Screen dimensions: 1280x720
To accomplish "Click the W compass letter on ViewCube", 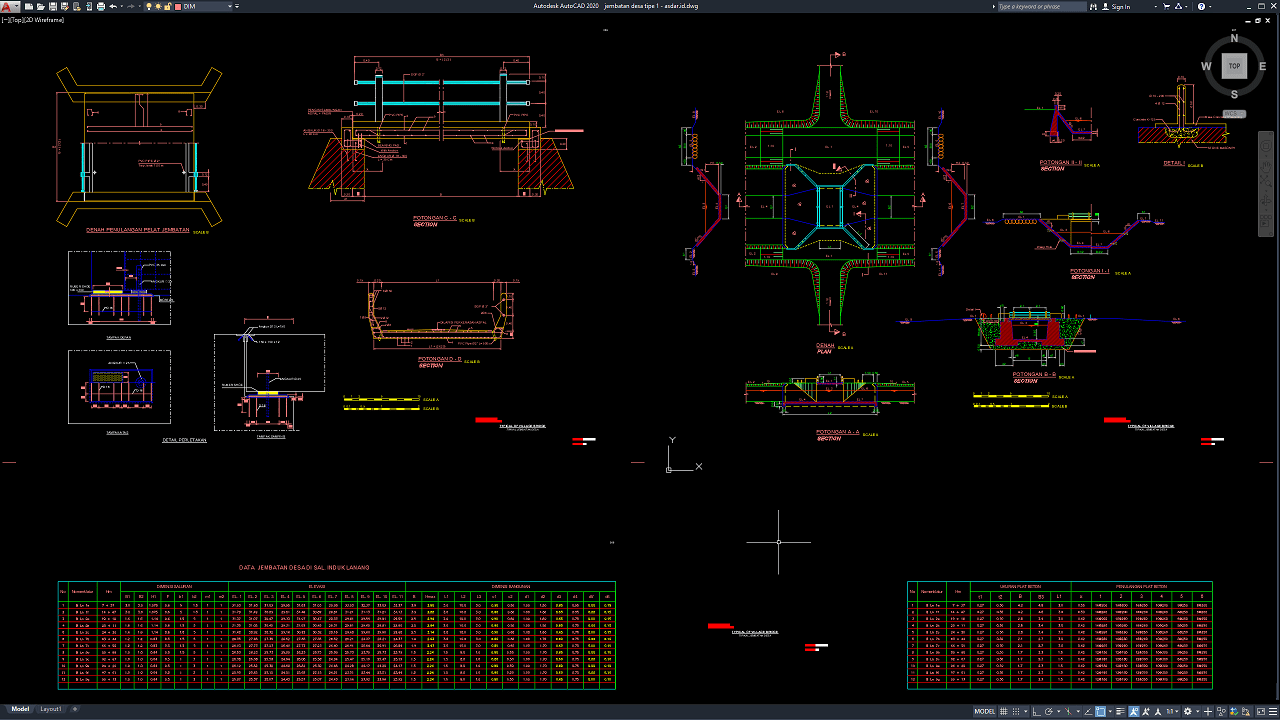I will (1206, 67).
